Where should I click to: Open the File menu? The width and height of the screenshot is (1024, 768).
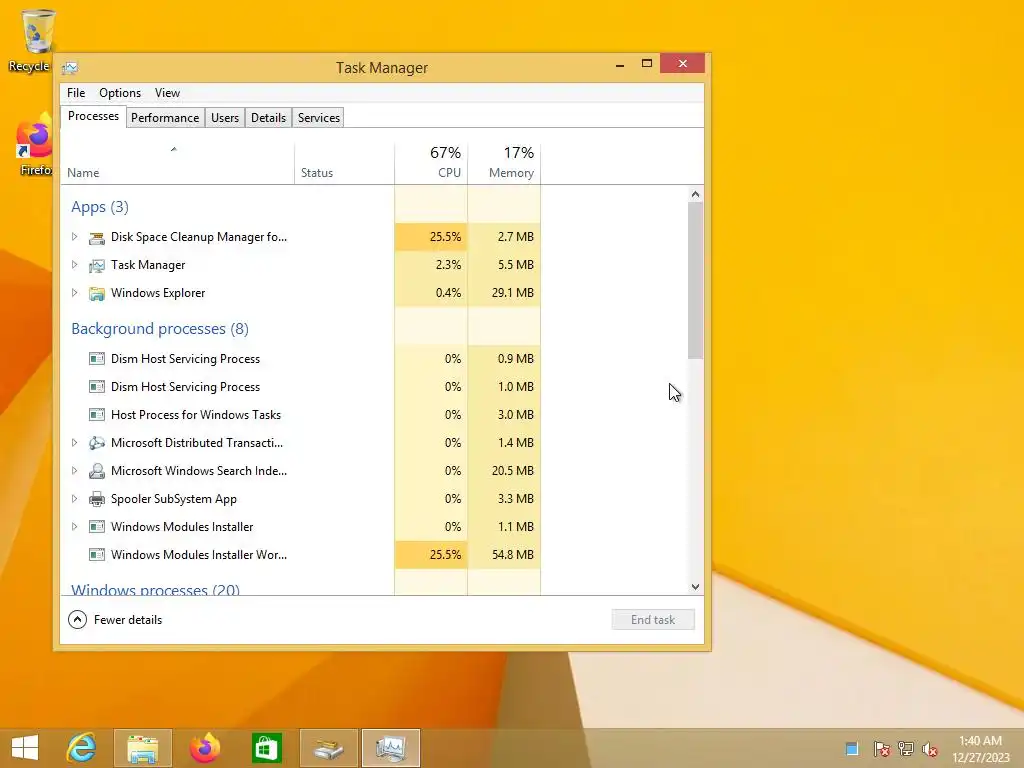76,93
